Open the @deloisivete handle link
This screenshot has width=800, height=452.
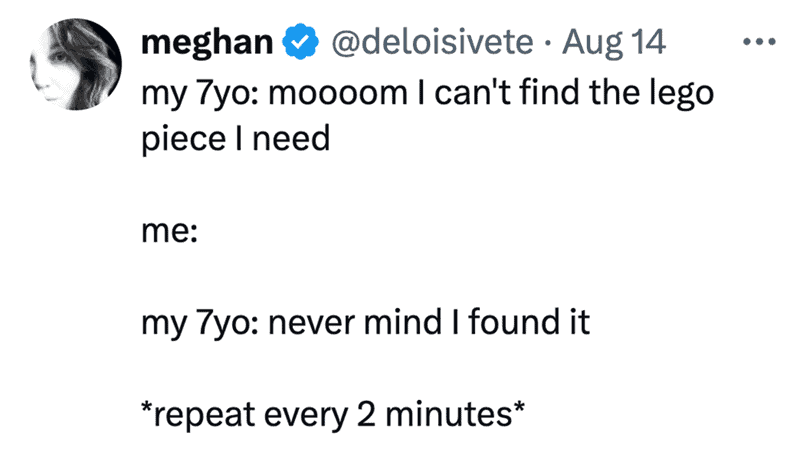coord(432,42)
